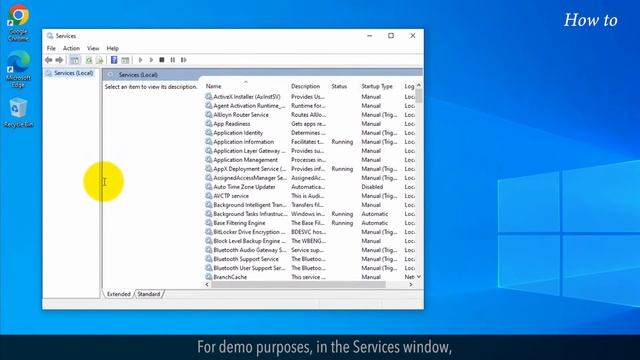Click the Refresh toolbar icon
This screenshot has height=360, width=640.
(89, 60)
